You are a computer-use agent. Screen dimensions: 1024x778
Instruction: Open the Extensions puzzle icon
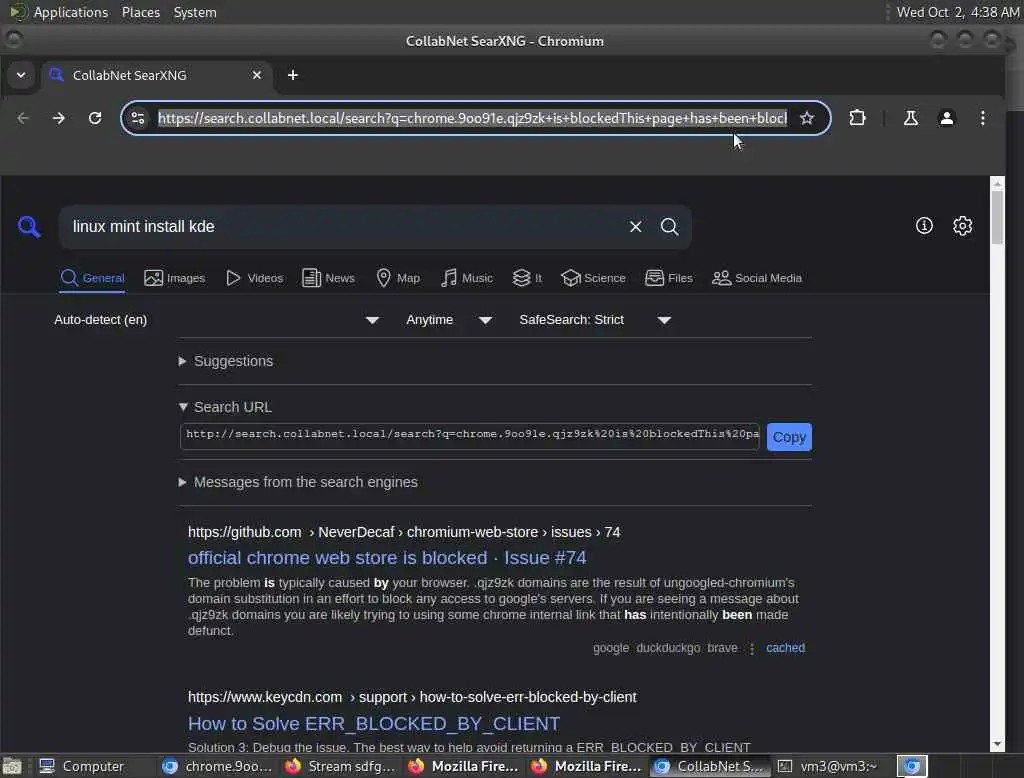point(857,118)
